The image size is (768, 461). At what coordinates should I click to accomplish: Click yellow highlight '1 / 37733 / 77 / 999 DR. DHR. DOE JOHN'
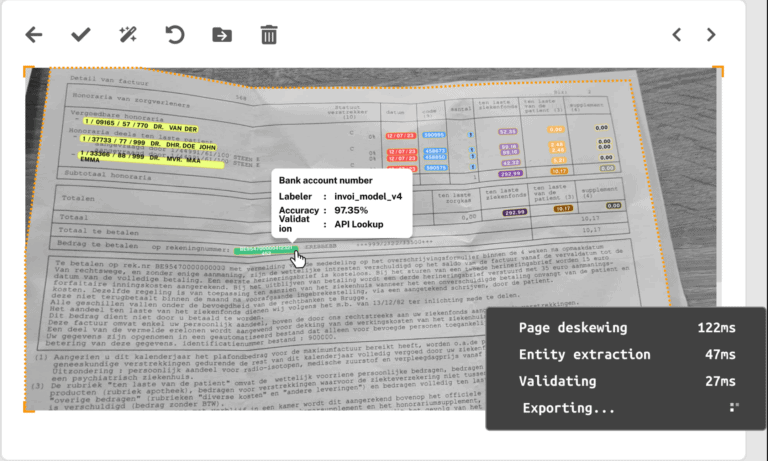tap(148, 143)
